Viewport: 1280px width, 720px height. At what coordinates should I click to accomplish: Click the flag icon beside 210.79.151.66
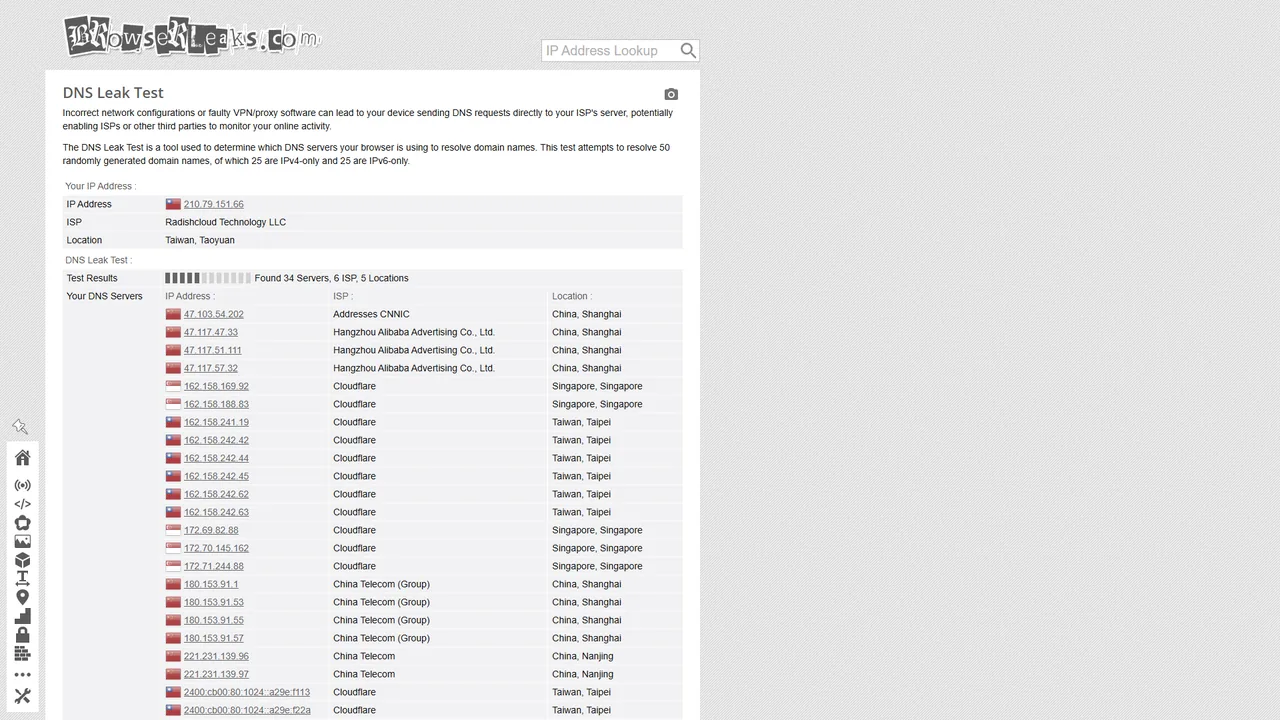coord(173,204)
